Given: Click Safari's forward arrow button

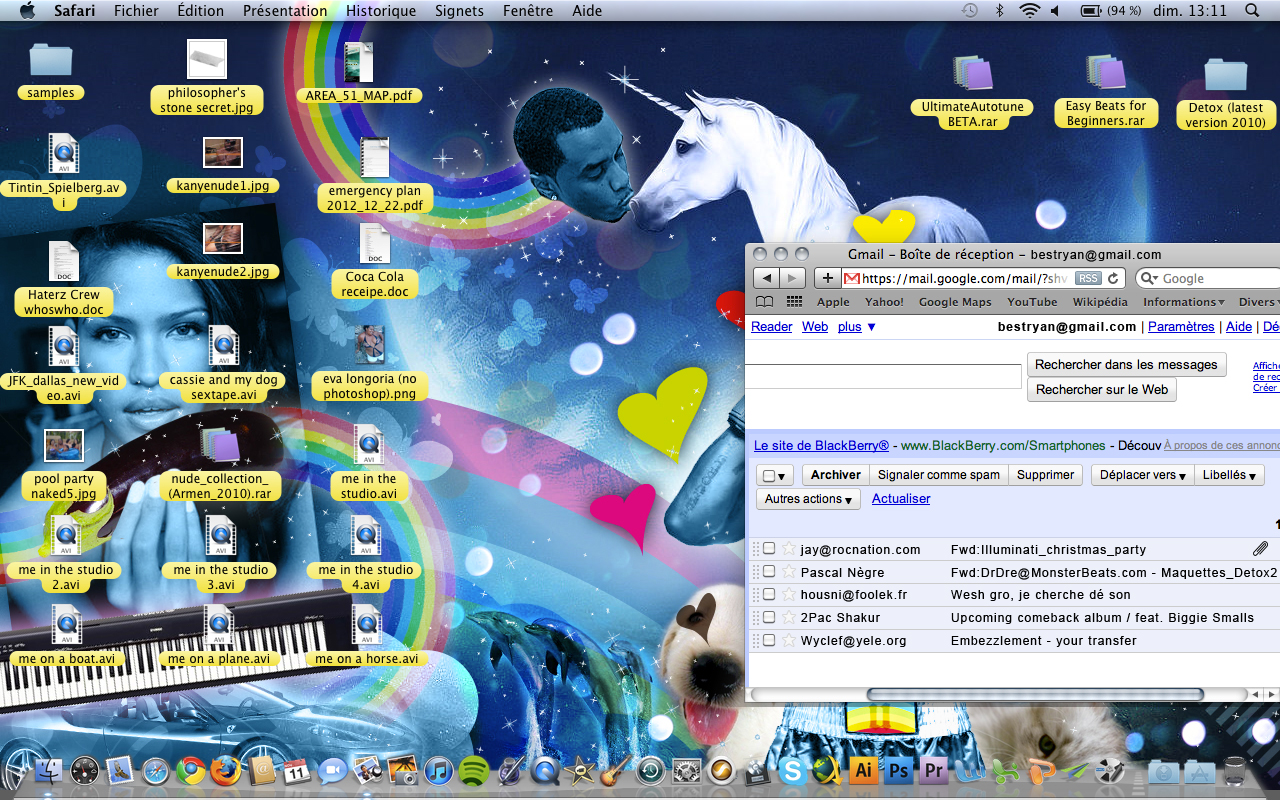Looking at the screenshot, I should pyautogui.click(x=792, y=278).
